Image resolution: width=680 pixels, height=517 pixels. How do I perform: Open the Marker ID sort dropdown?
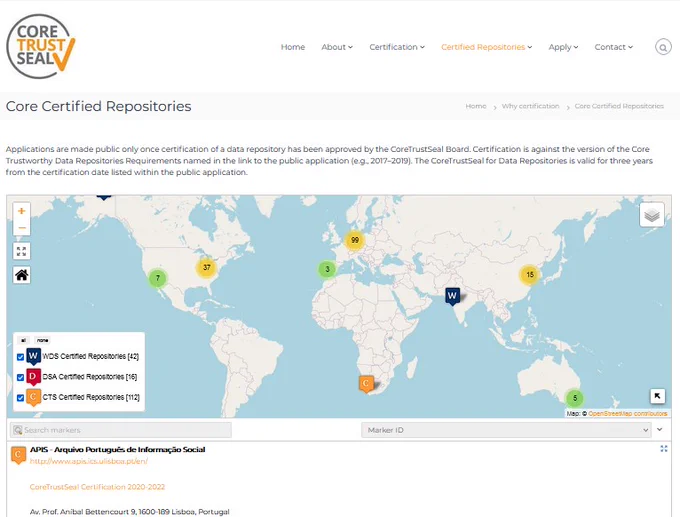tap(506, 430)
